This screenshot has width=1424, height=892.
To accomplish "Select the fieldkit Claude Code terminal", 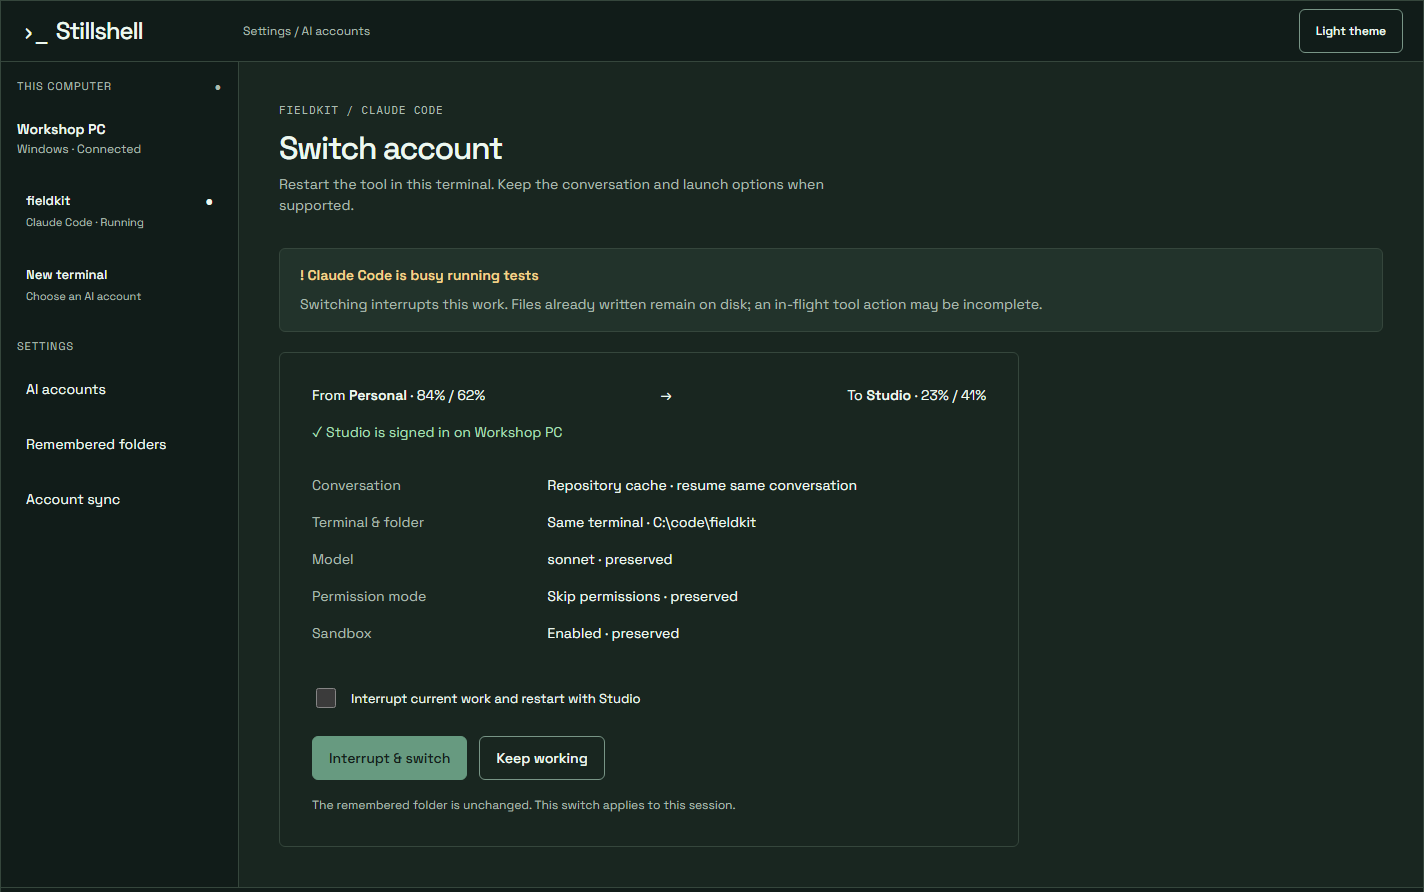I will [119, 211].
